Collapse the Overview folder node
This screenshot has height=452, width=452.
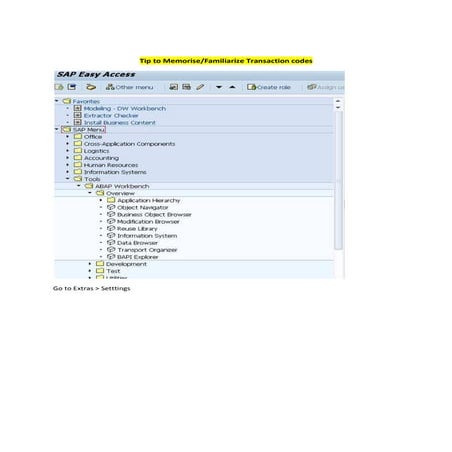pyautogui.click(x=90, y=193)
